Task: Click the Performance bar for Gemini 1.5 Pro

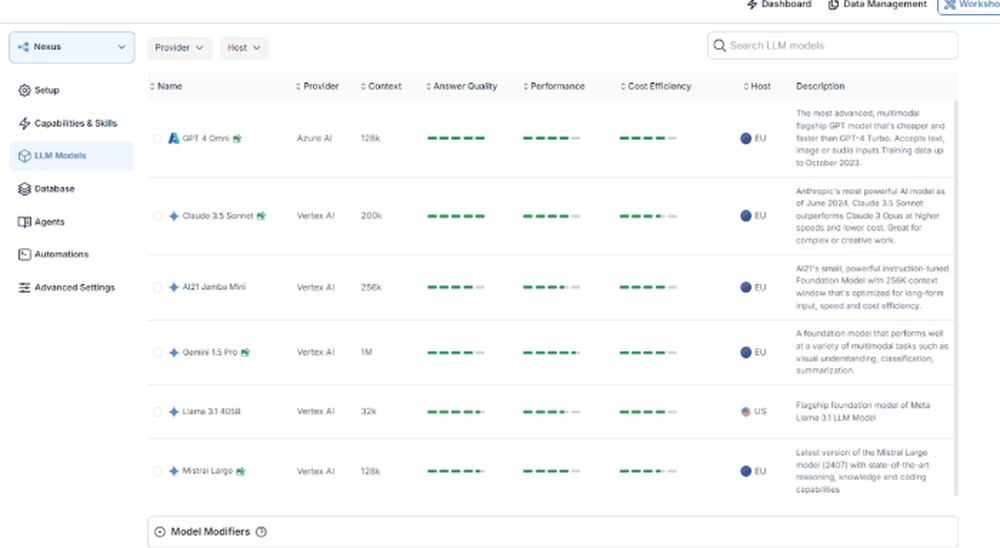Action: [552, 352]
